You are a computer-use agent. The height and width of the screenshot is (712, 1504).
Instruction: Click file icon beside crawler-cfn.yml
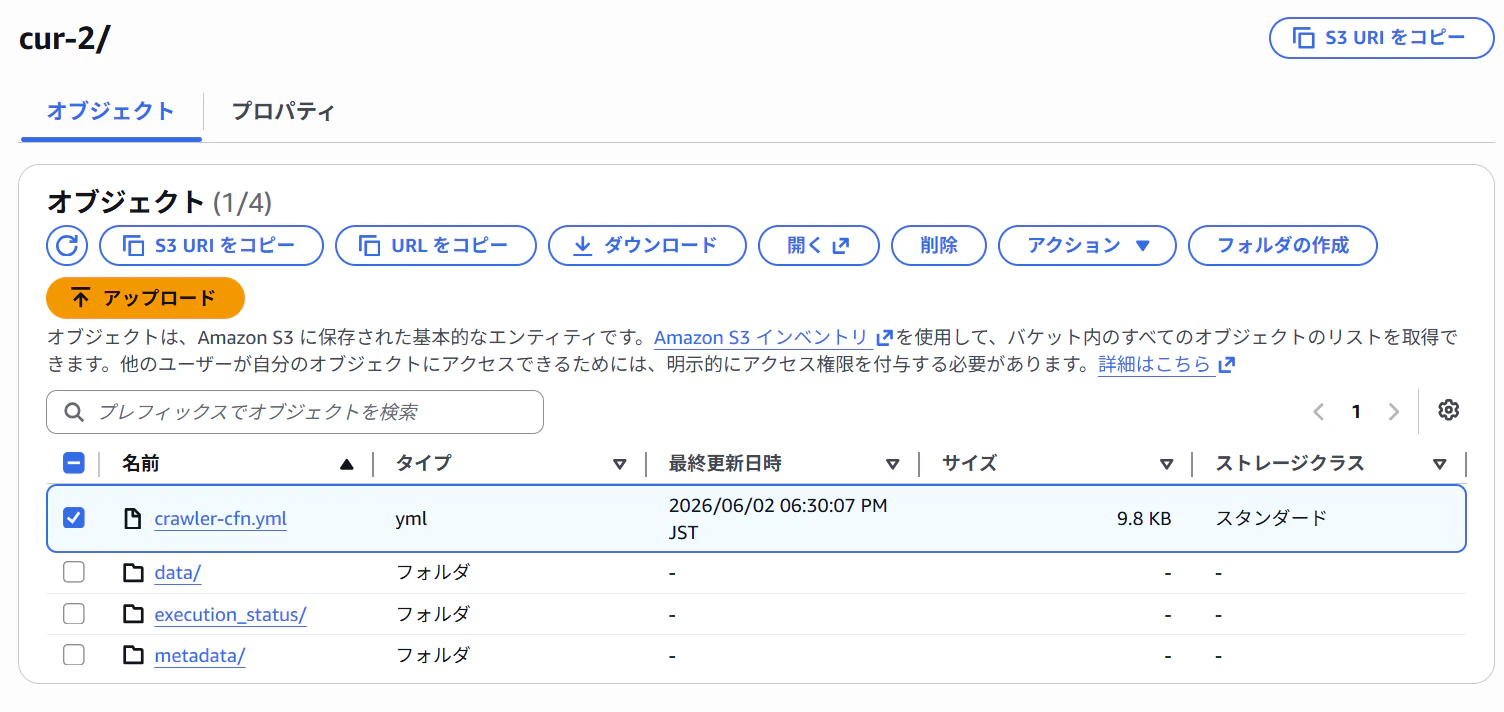click(132, 518)
